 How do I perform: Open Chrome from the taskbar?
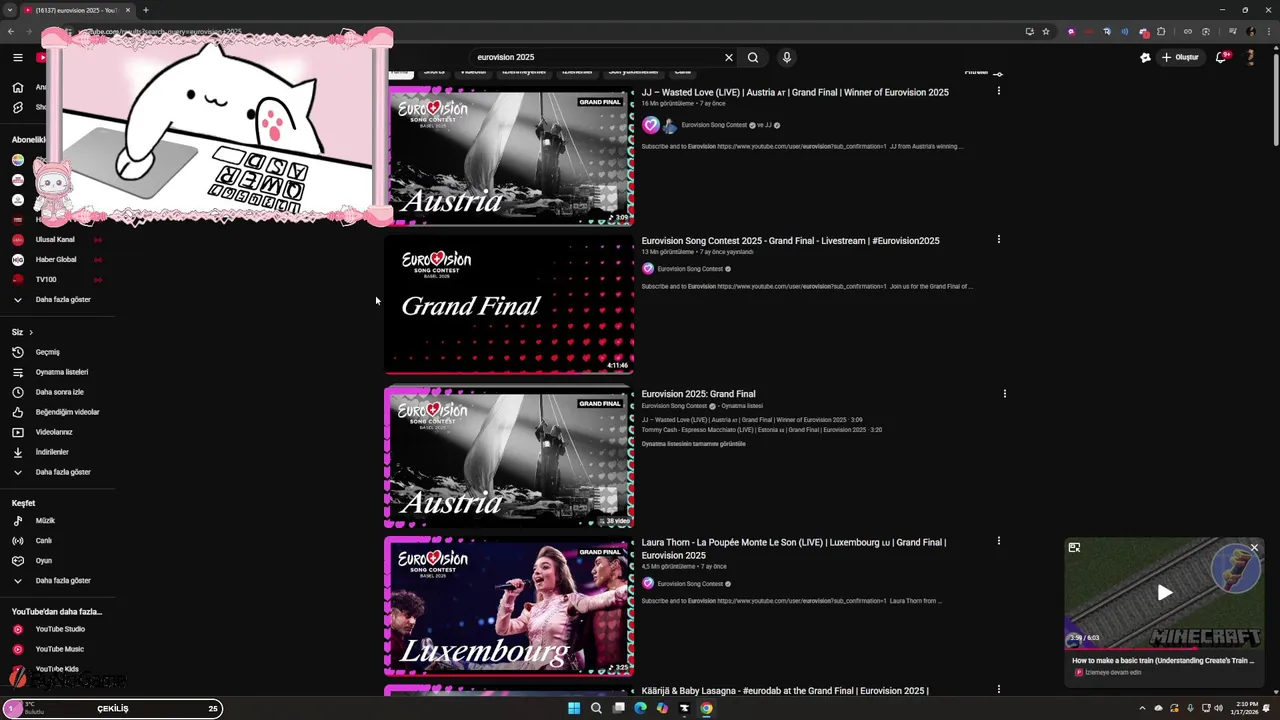click(x=706, y=708)
